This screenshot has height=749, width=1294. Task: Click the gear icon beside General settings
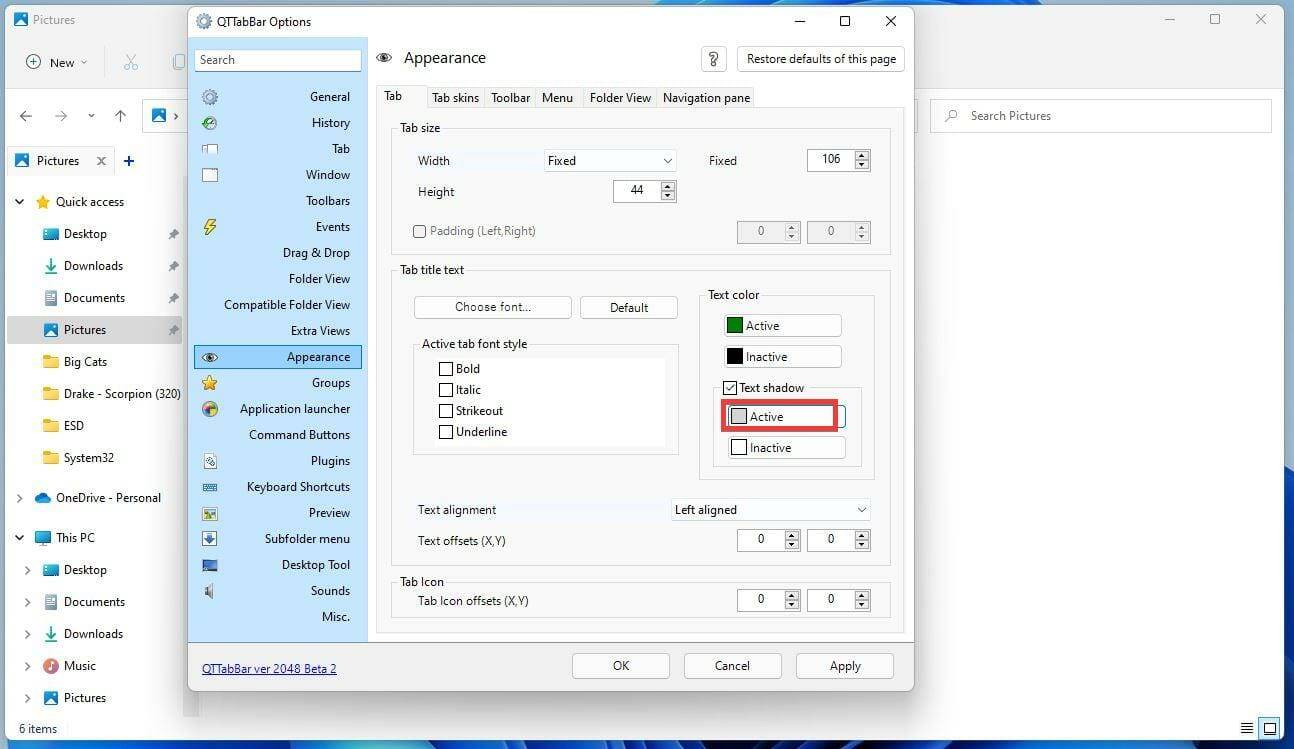pyautogui.click(x=210, y=97)
